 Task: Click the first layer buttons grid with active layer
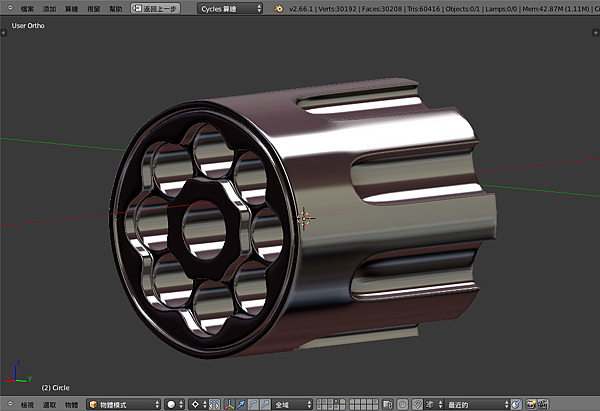(331, 404)
